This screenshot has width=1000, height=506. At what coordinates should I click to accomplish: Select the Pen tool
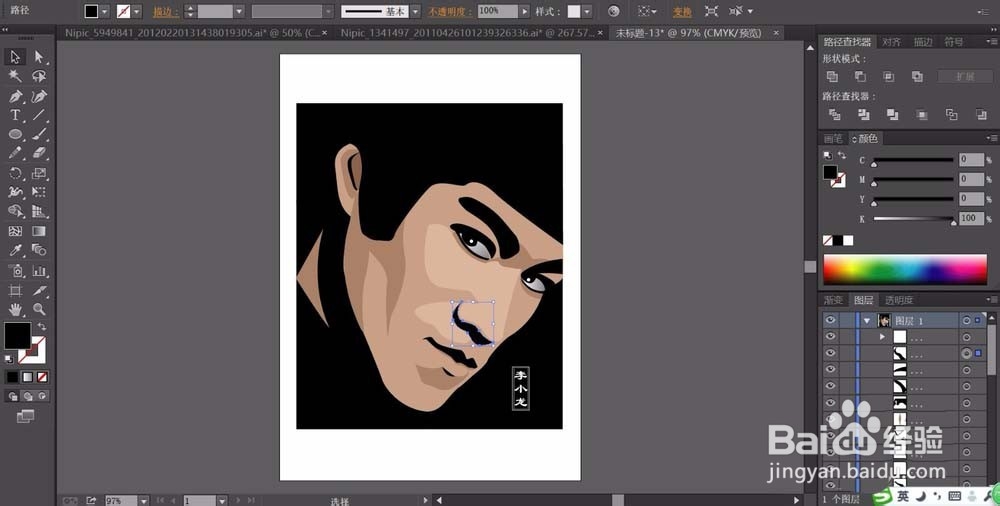pos(15,96)
